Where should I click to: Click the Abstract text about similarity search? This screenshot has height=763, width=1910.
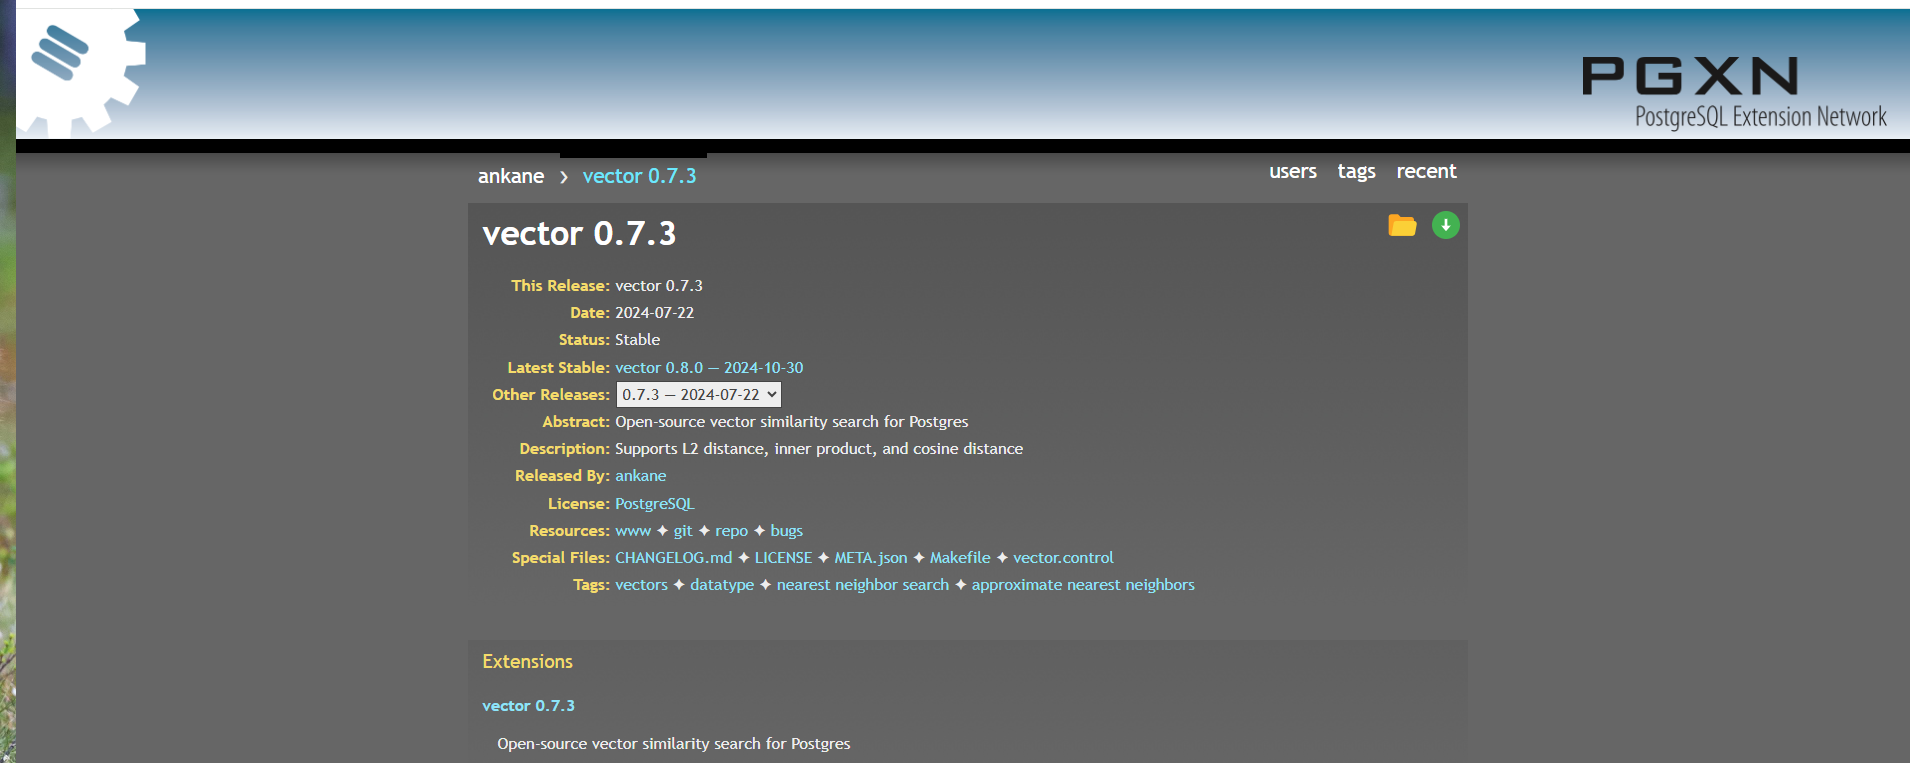(x=792, y=422)
